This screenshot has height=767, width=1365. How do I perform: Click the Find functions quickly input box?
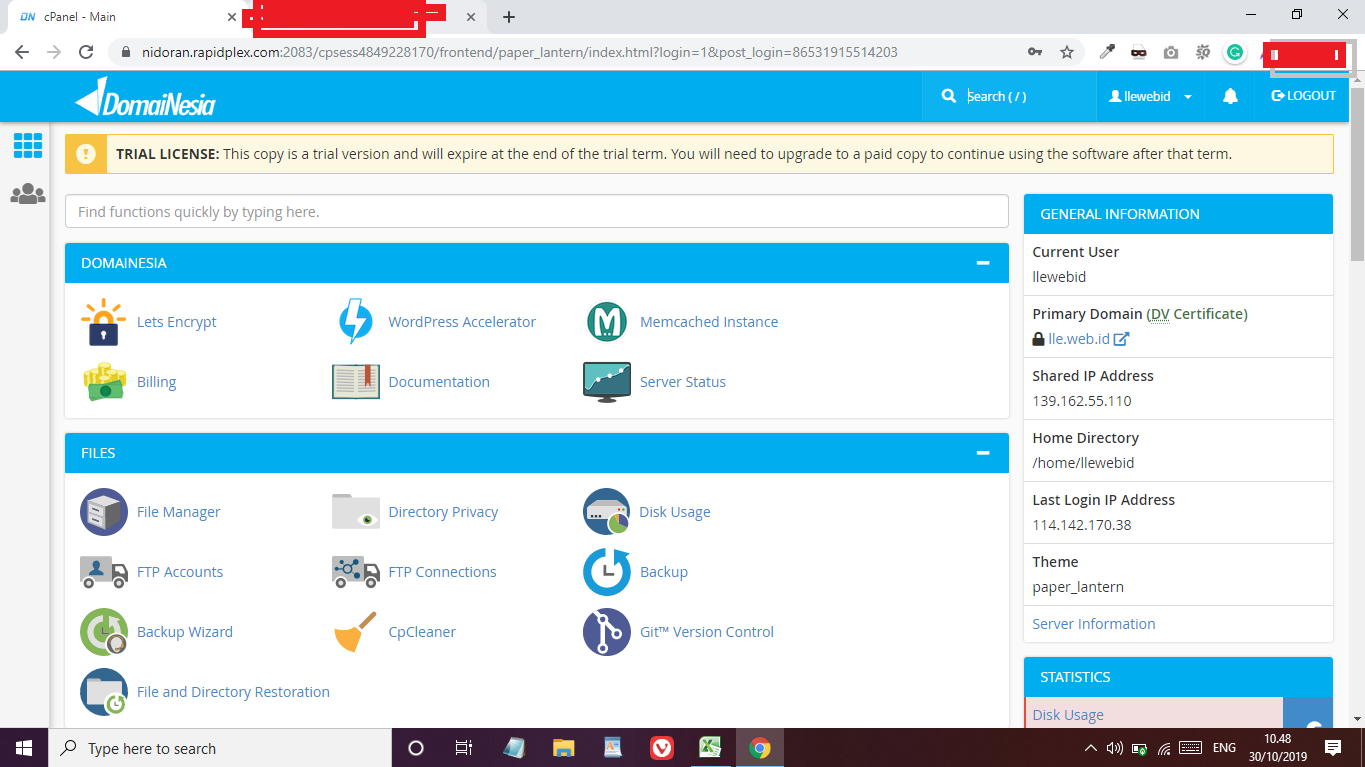click(x=536, y=212)
